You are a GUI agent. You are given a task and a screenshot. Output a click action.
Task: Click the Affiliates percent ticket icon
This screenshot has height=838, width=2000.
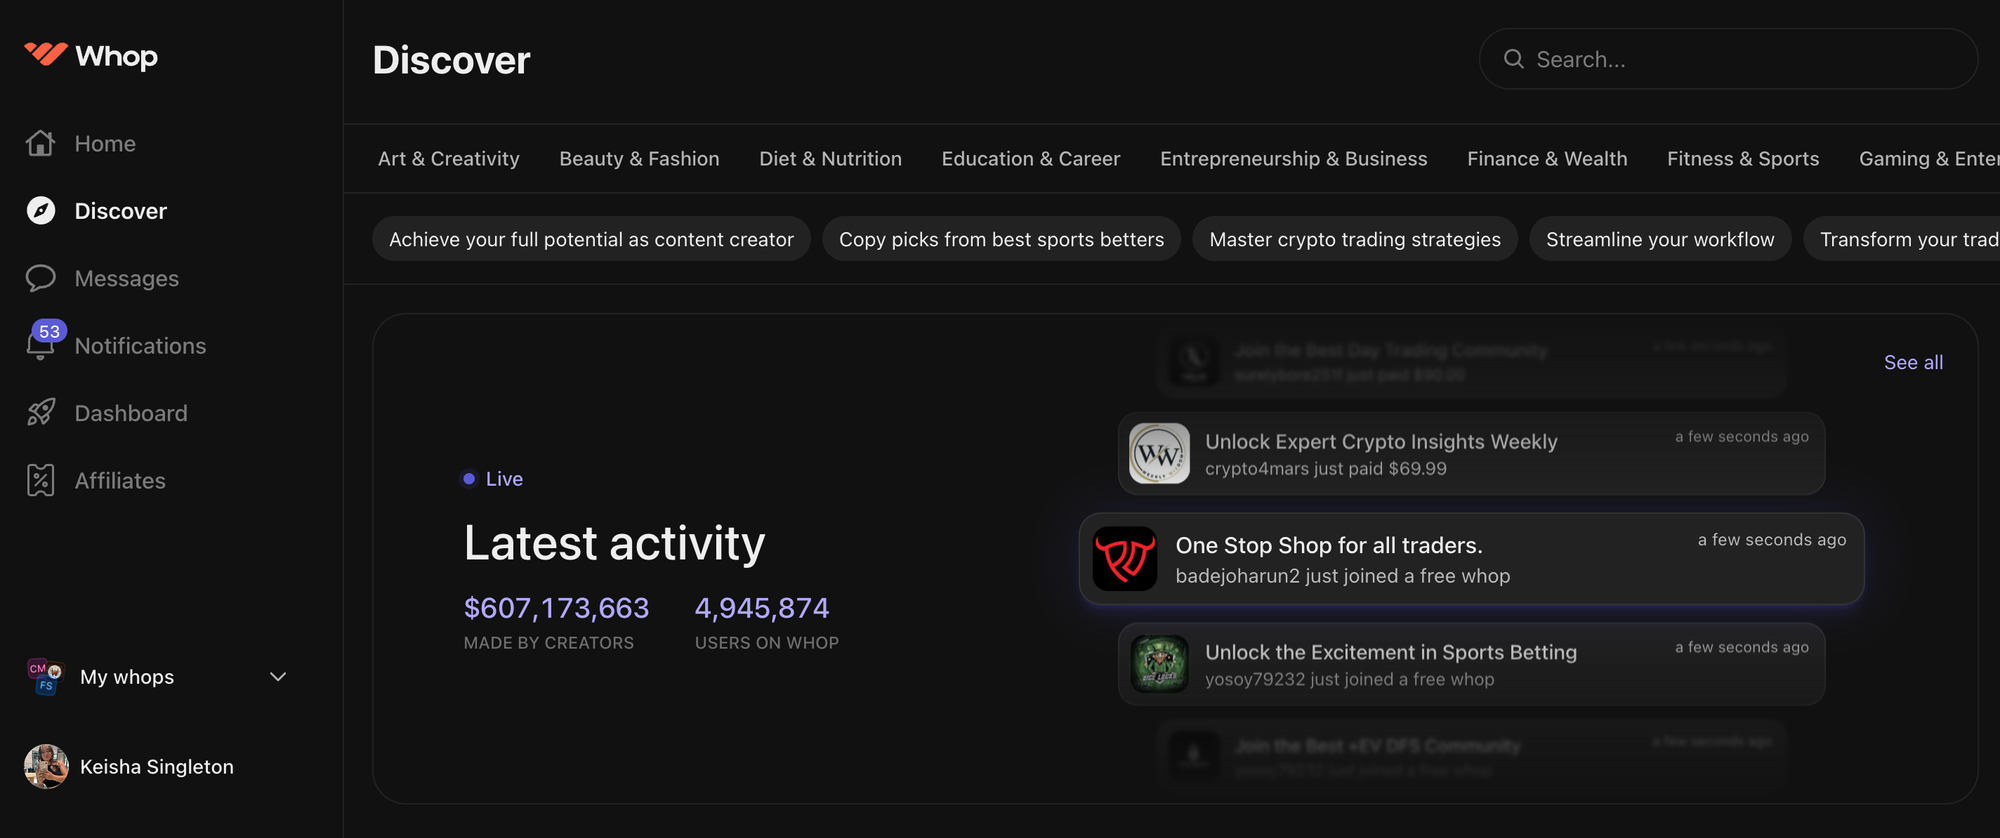(x=40, y=481)
